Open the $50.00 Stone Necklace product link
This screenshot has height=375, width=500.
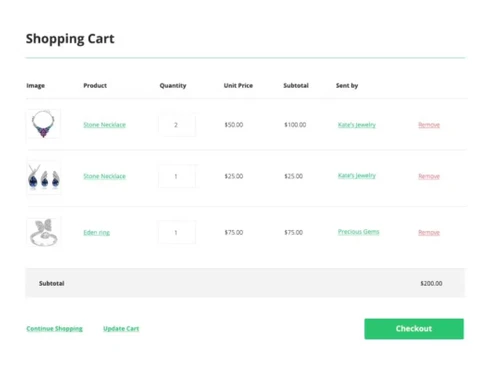[x=104, y=125]
